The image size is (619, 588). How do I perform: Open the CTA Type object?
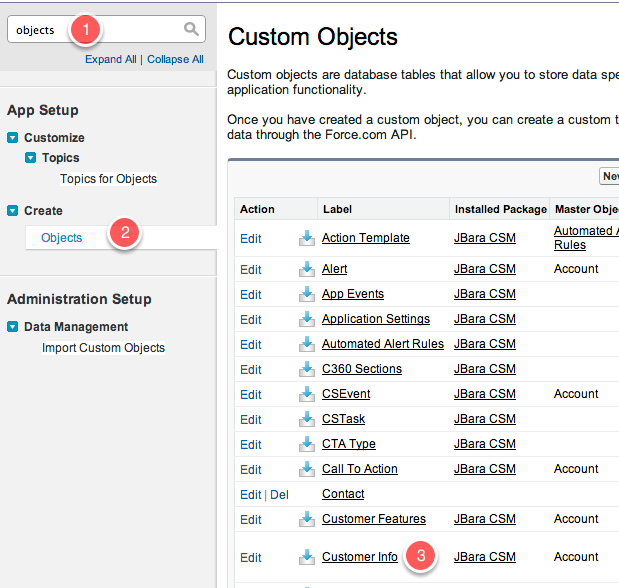point(349,444)
